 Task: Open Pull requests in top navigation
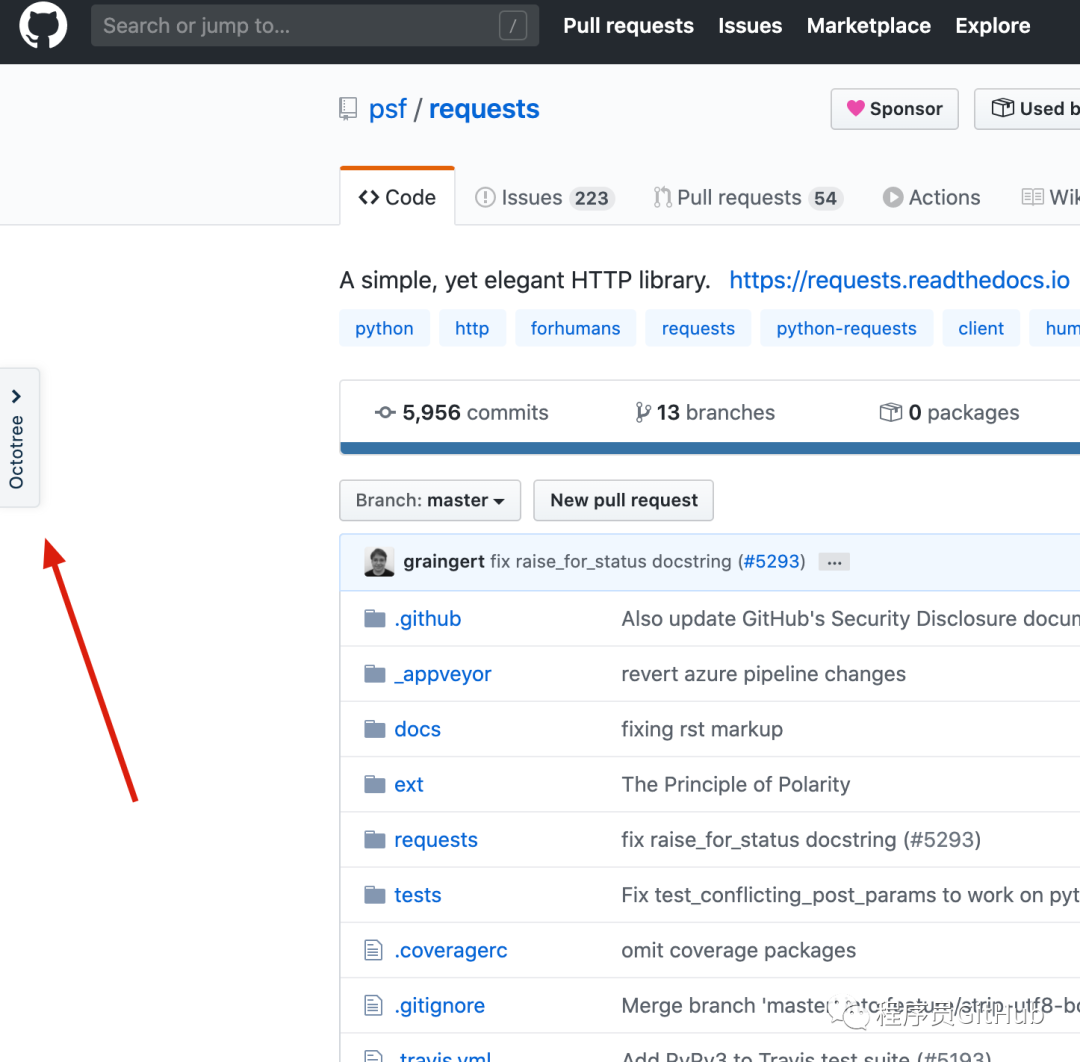click(x=628, y=25)
